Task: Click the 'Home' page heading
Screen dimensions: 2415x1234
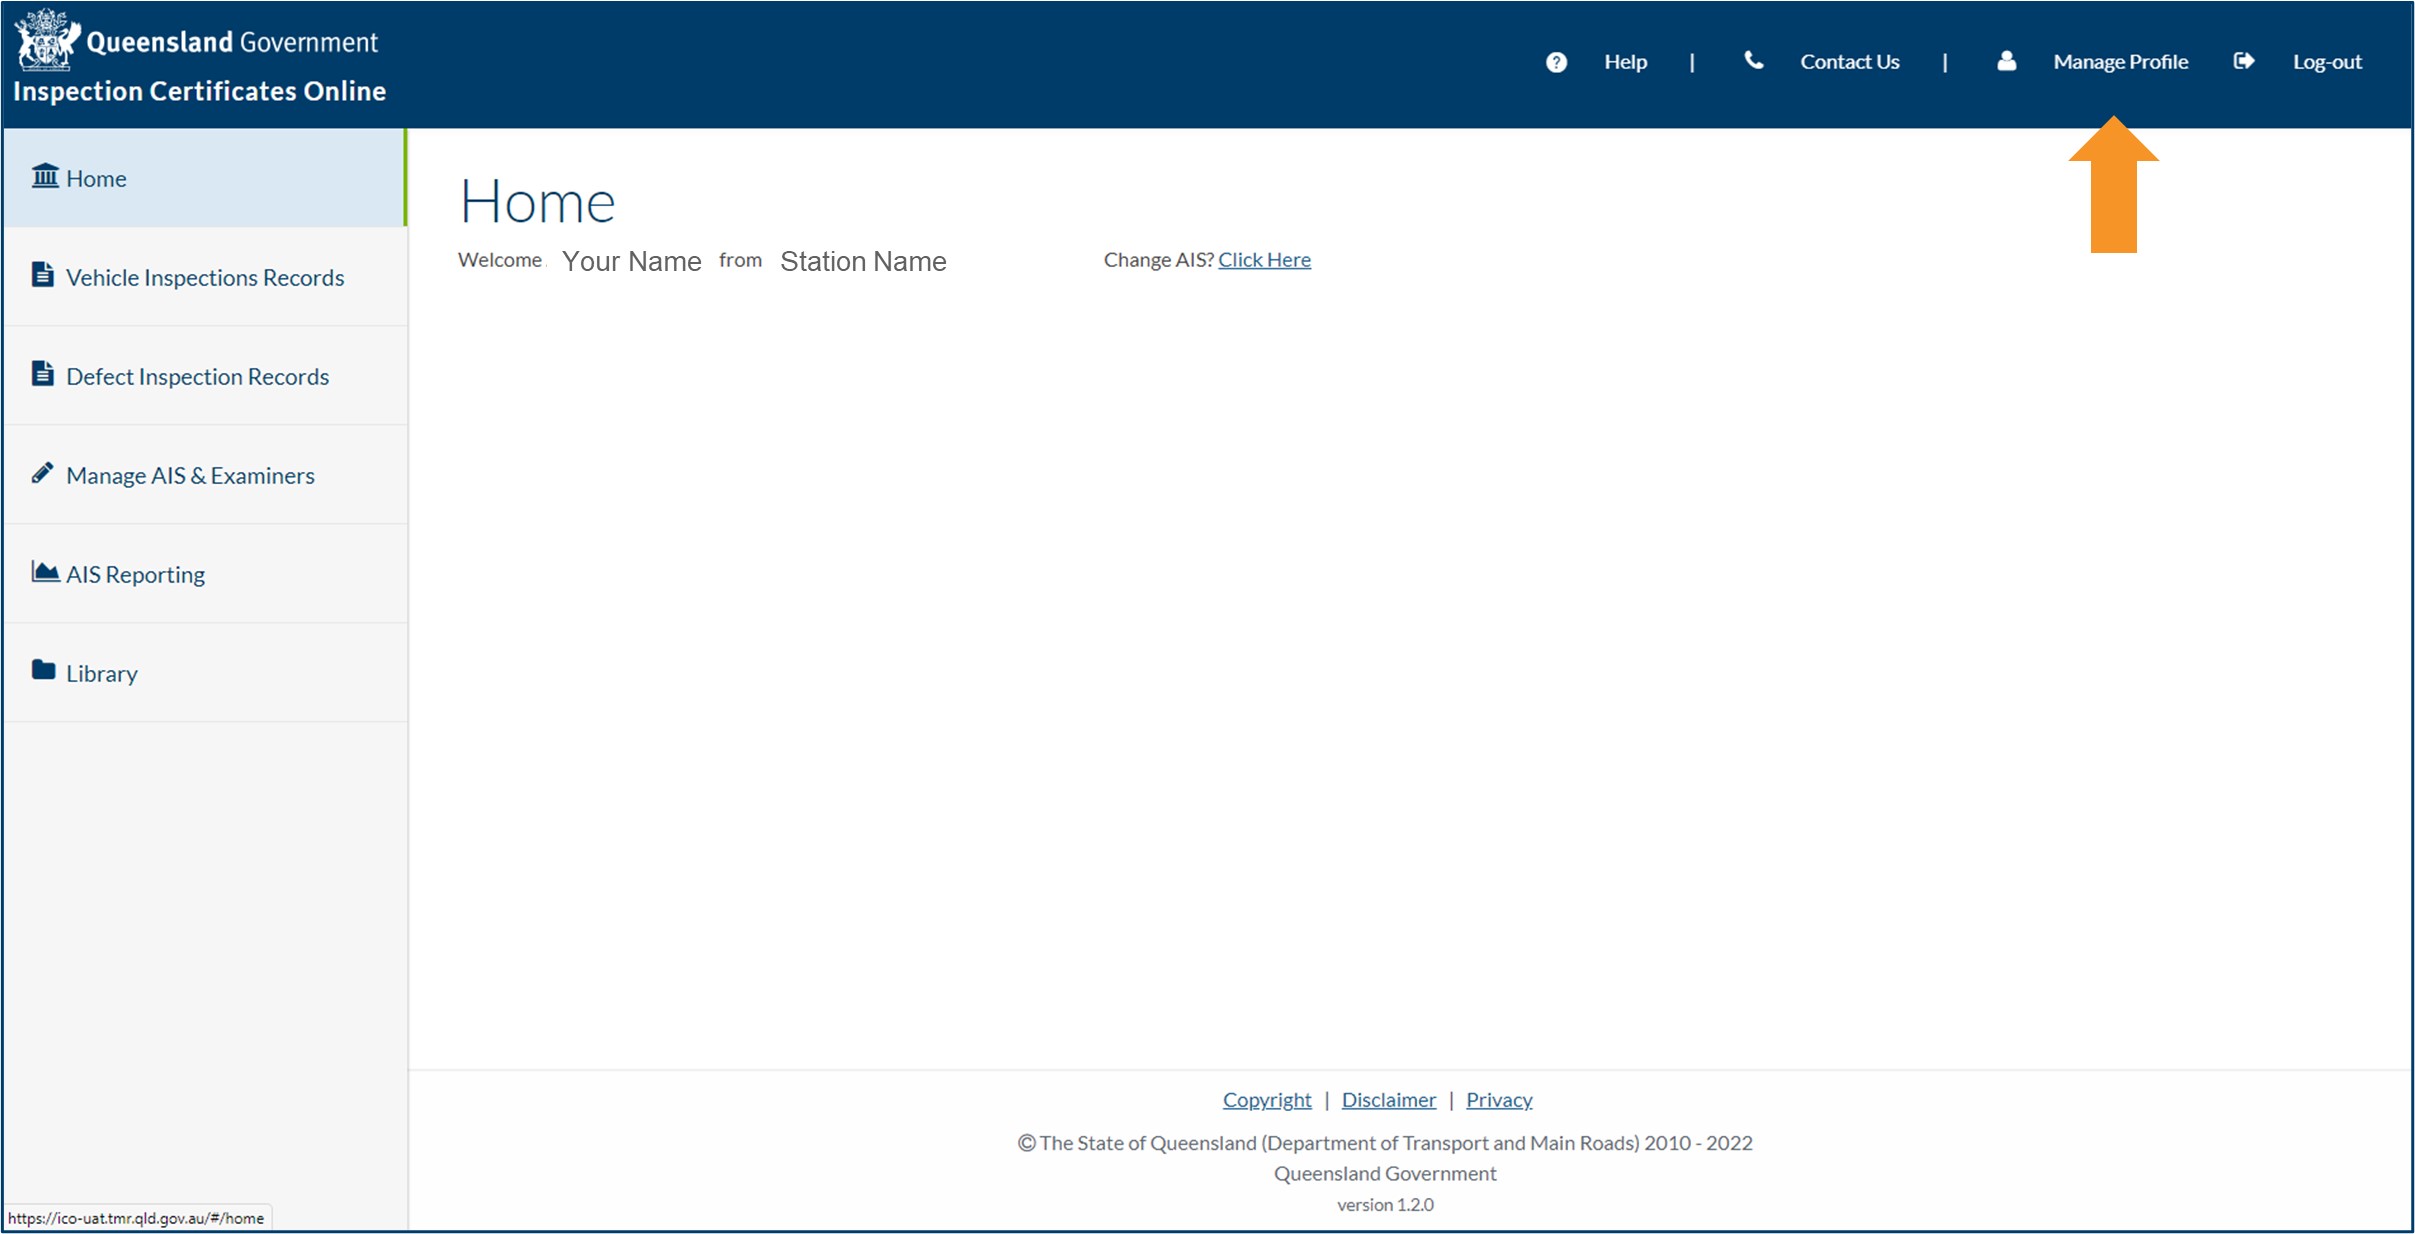Action: (x=537, y=202)
